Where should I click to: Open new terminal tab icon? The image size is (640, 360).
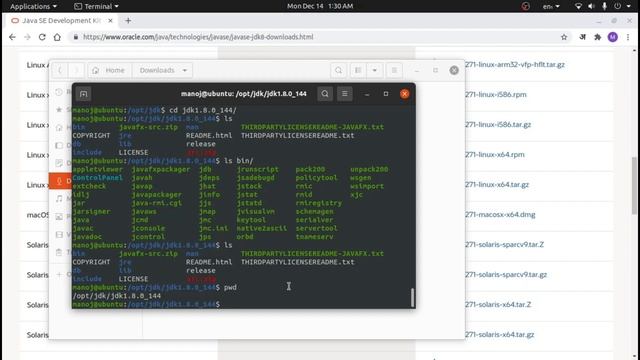point(83,94)
